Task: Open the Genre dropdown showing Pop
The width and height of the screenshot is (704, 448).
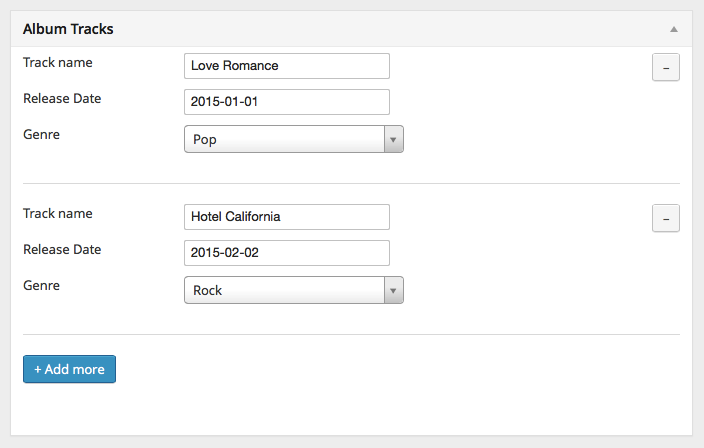Action: pos(285,140)
